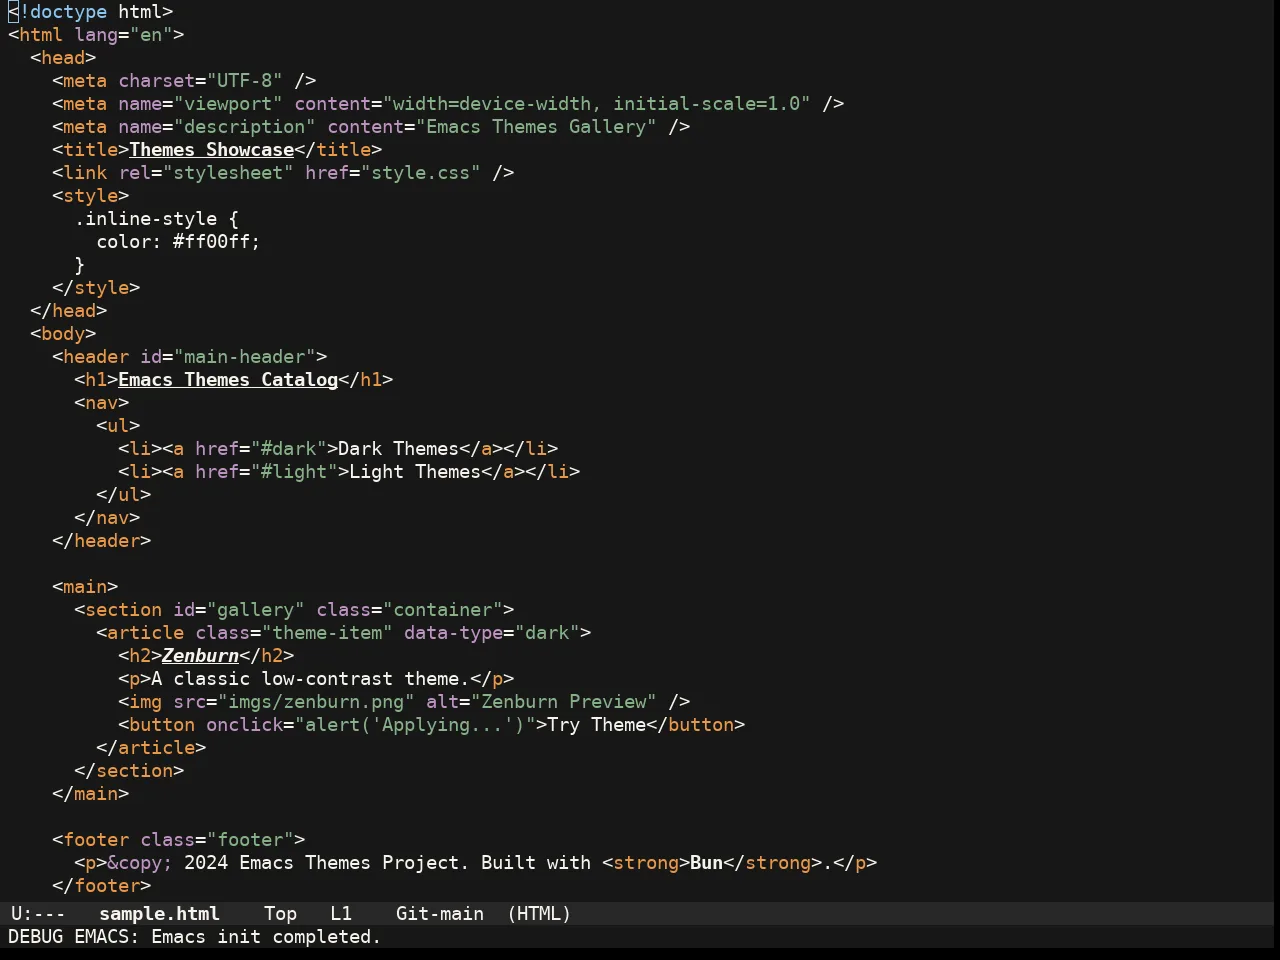Screen dimensions: 1280x960
Task: Click the opening <ul> tag
Action: click(x=118, y=426)
